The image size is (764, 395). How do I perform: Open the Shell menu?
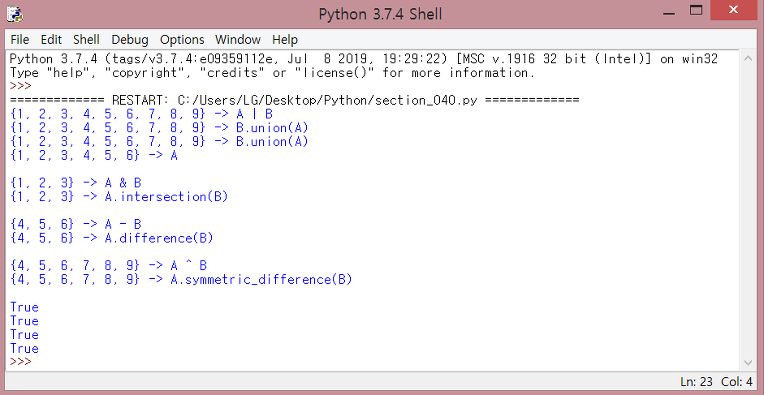[x=86, y=40]
